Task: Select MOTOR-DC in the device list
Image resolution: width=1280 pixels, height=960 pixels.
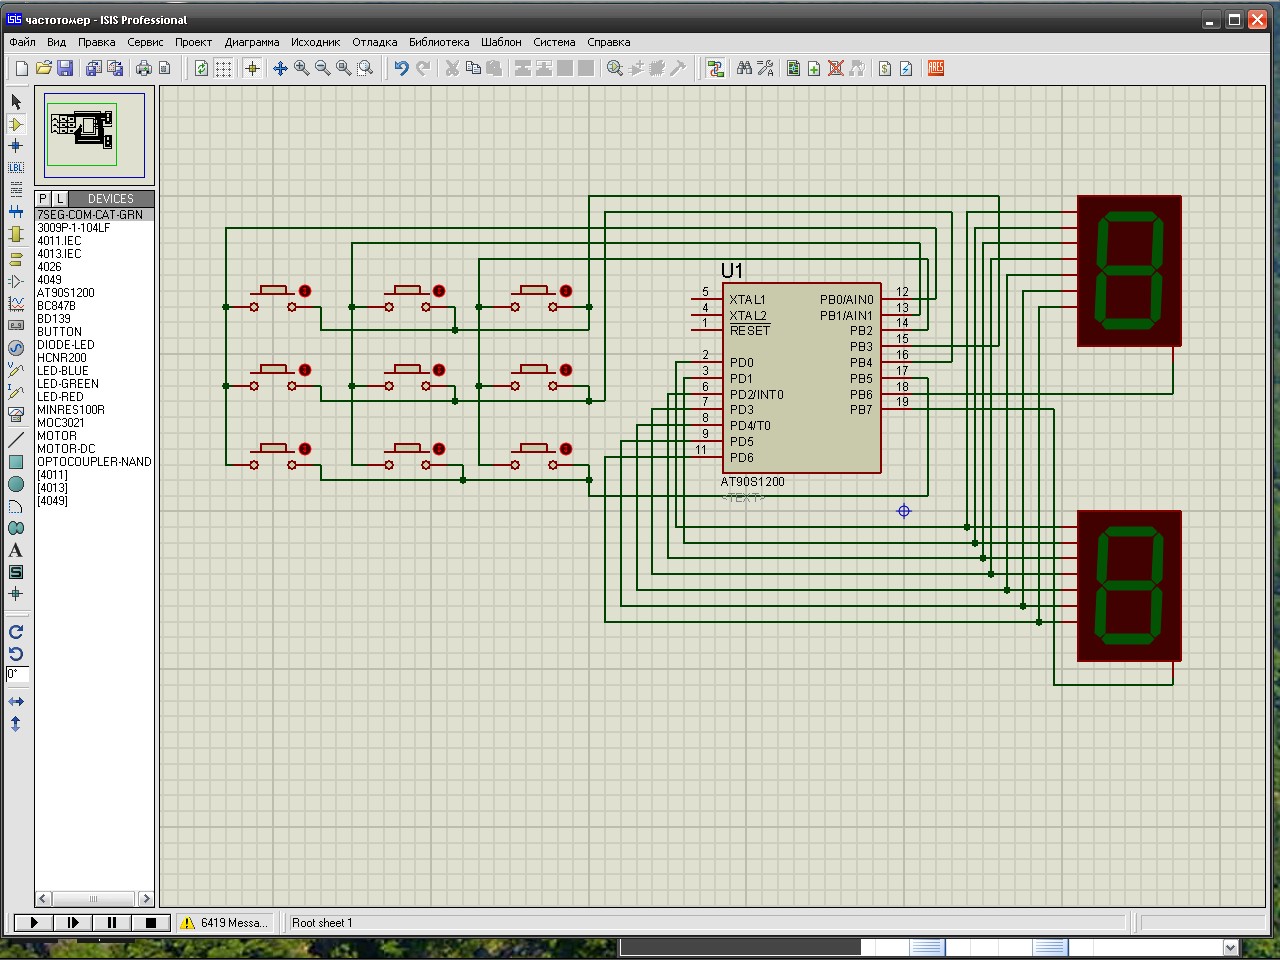Action: point(66,449)
